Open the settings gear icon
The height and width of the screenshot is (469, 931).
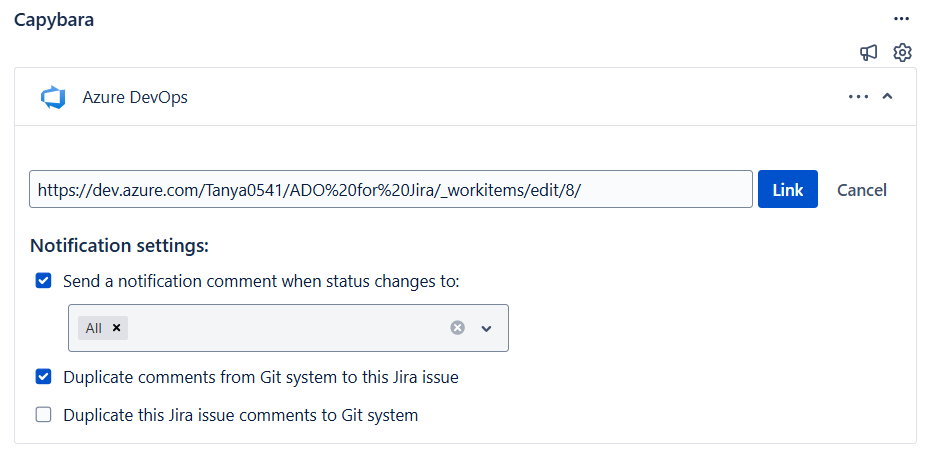(x=902, y=53)
